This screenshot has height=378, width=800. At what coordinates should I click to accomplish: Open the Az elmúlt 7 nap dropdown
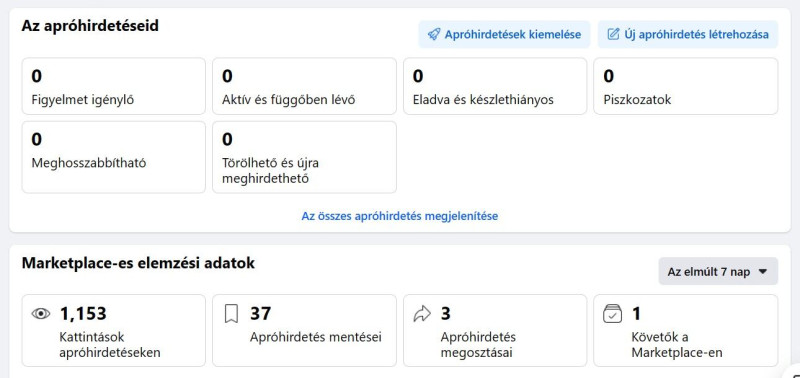718,271
